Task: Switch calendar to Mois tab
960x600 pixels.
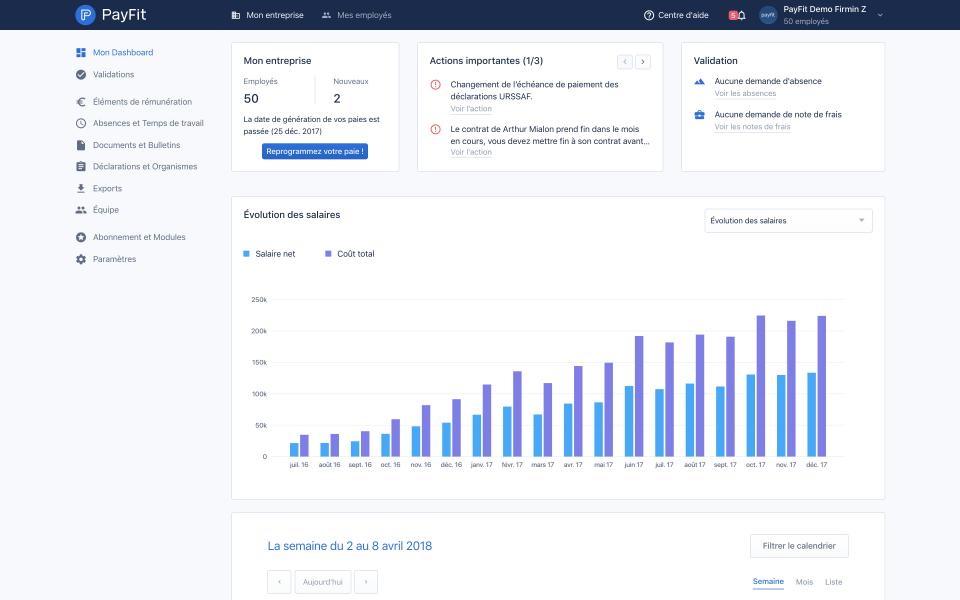Action: coord(804,582)
